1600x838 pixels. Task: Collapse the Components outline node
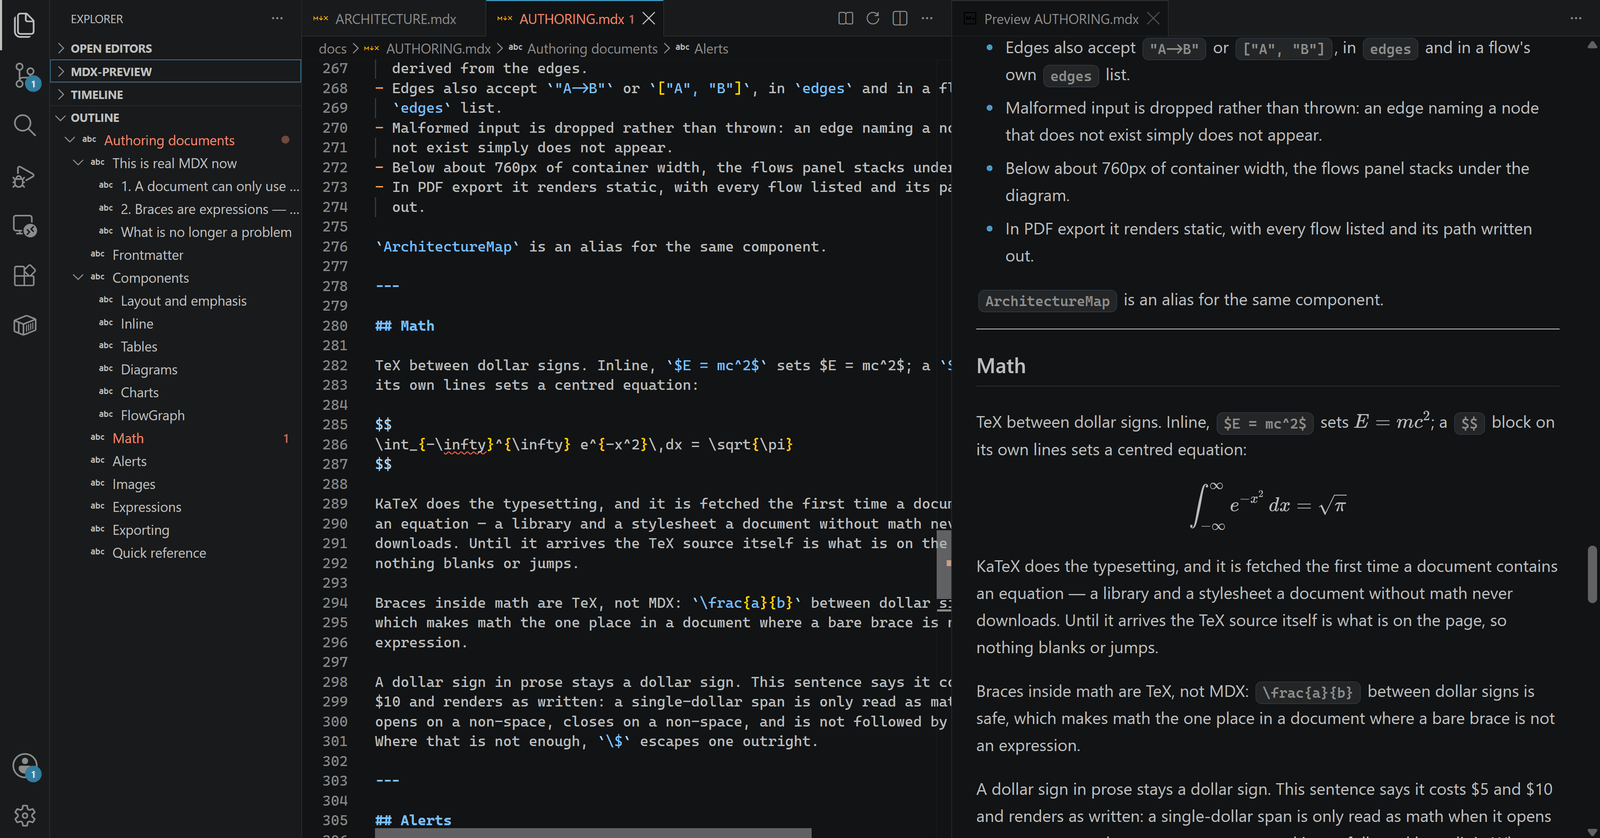(78, 278)
